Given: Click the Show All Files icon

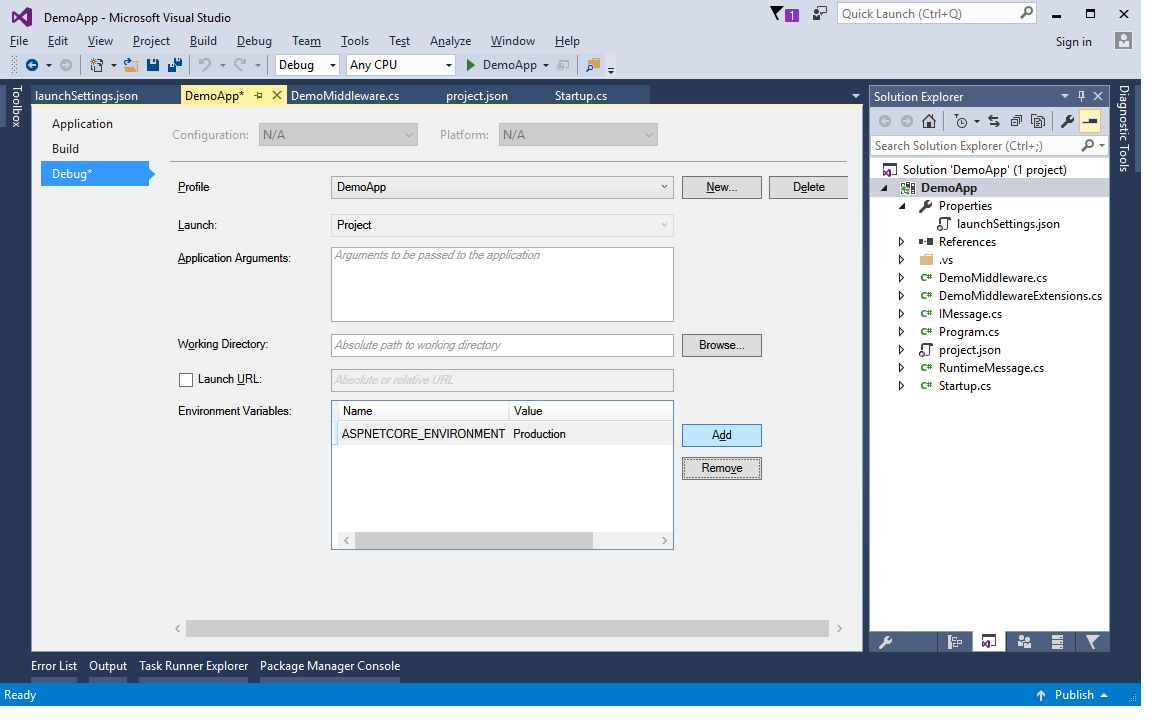Looking at the screenshot, I should coord(1038,121).
